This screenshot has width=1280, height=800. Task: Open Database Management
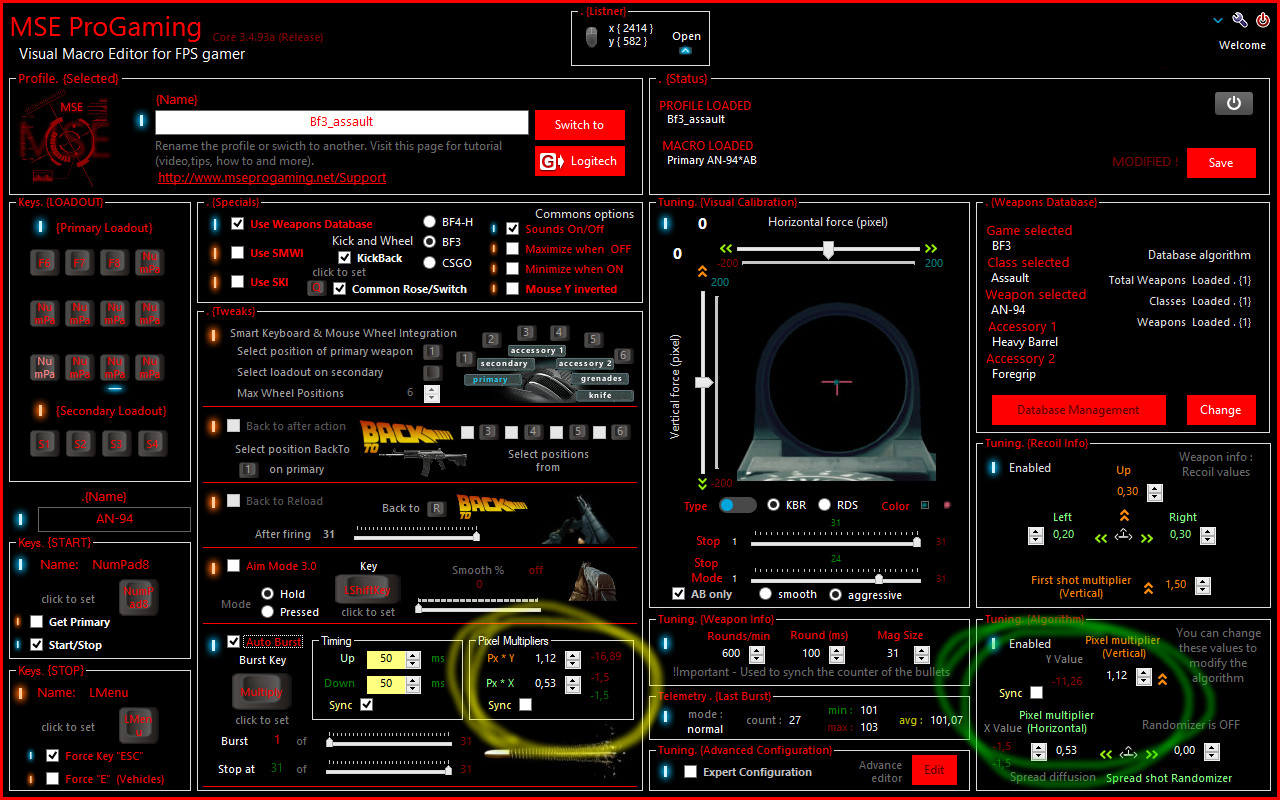point(1078,410)
